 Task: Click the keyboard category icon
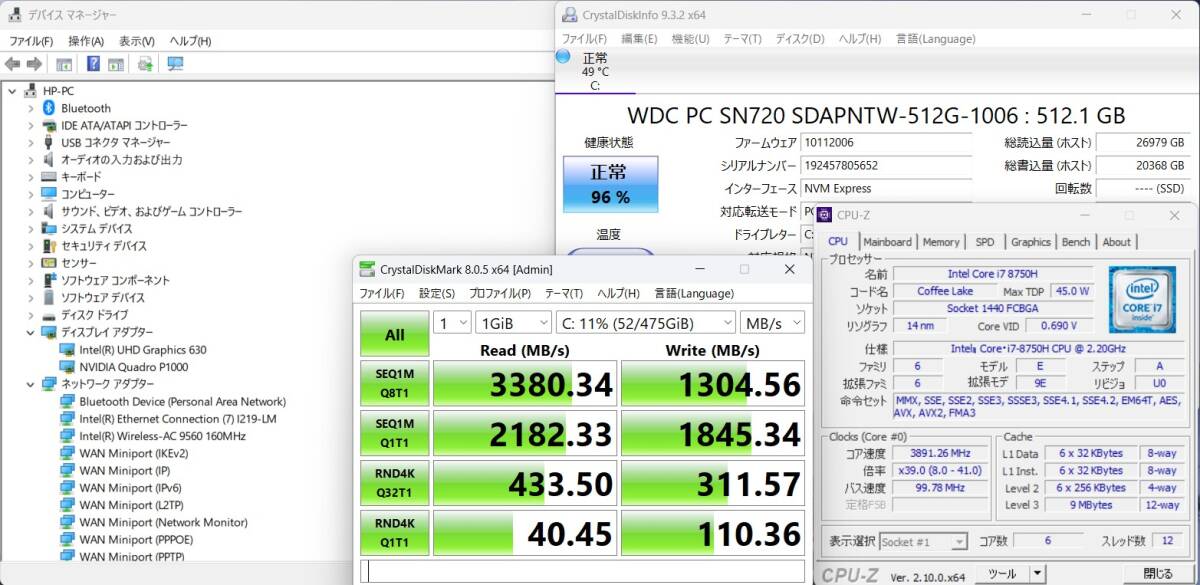click(48, 177)
